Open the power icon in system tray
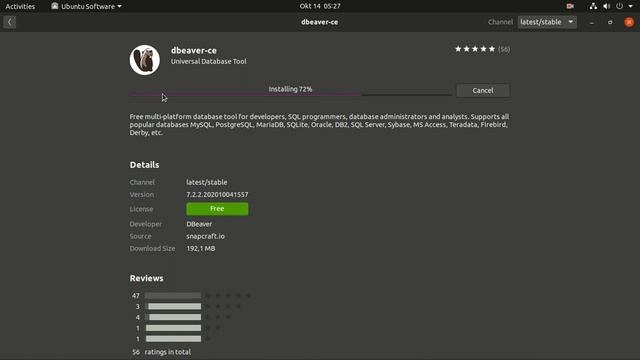The height and width of the screenshot is (360, 640). point(620,6)
